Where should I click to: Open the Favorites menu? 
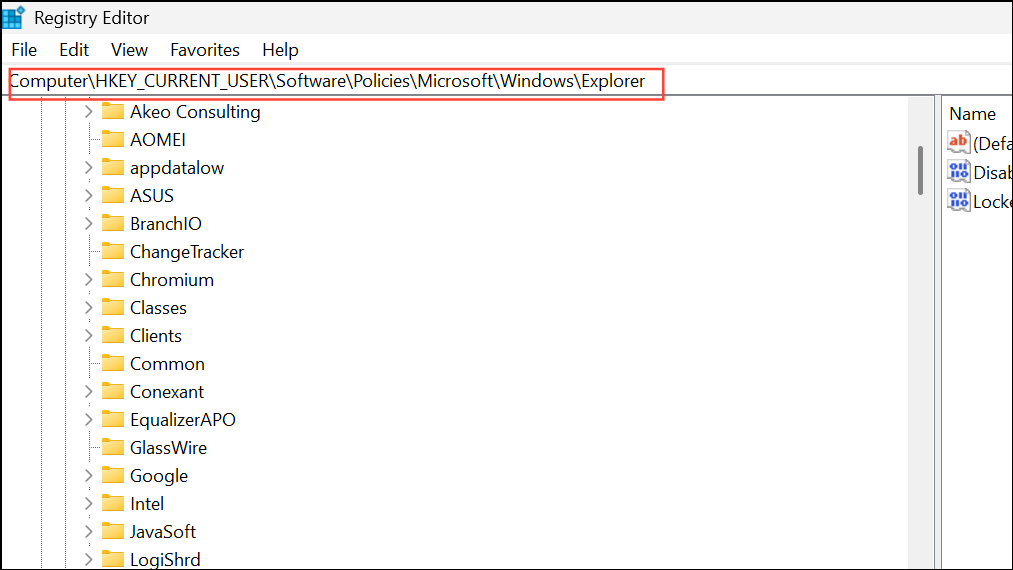tap(205, 50)
